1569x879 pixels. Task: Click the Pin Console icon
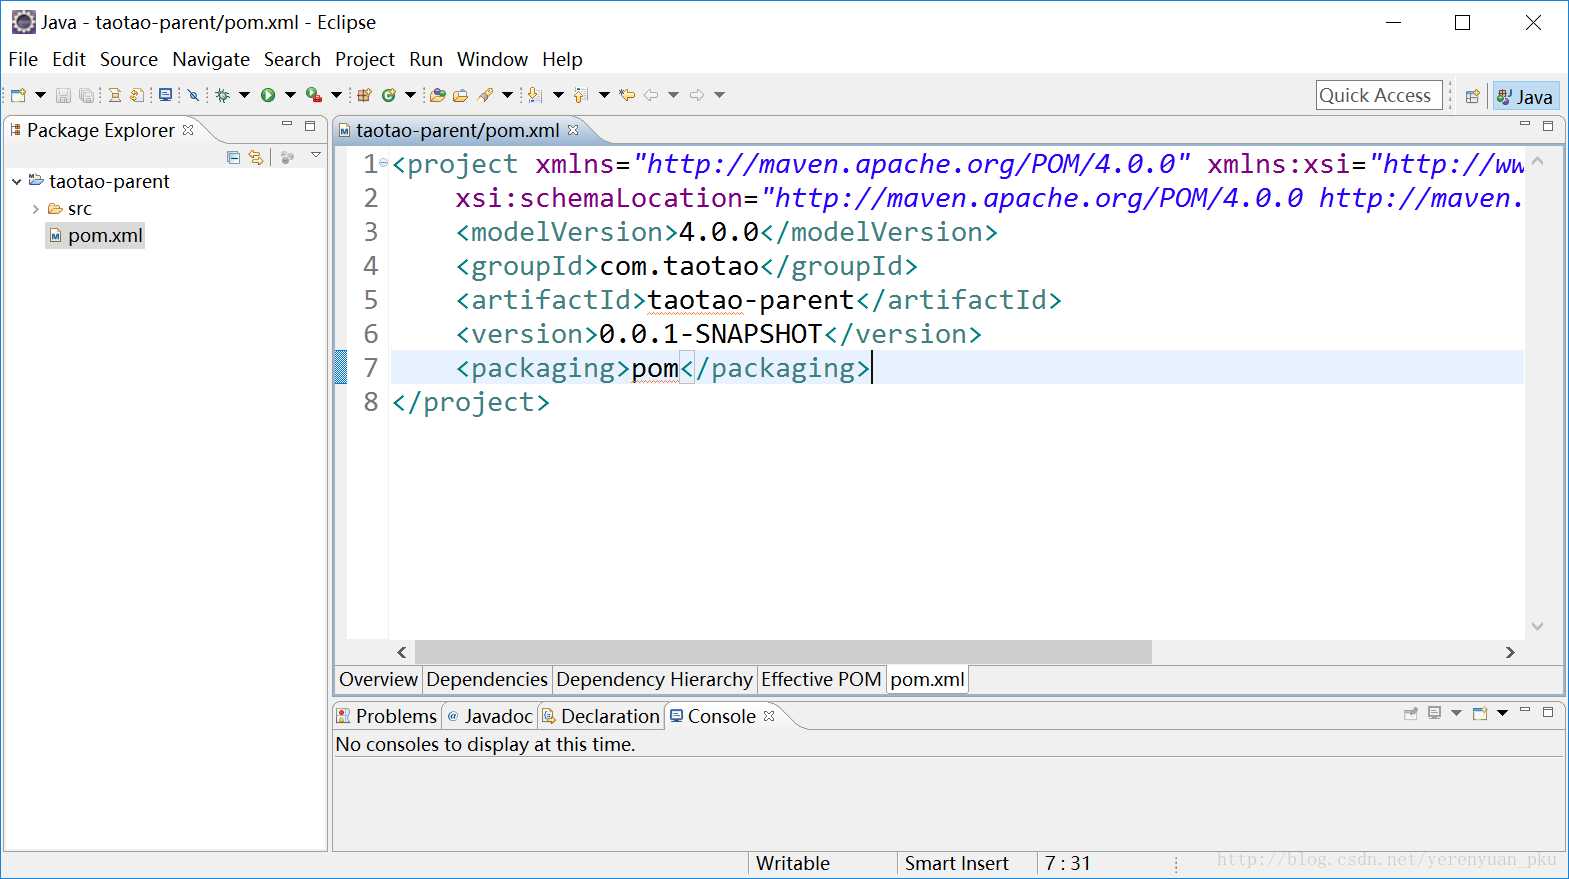(1411, 713)
